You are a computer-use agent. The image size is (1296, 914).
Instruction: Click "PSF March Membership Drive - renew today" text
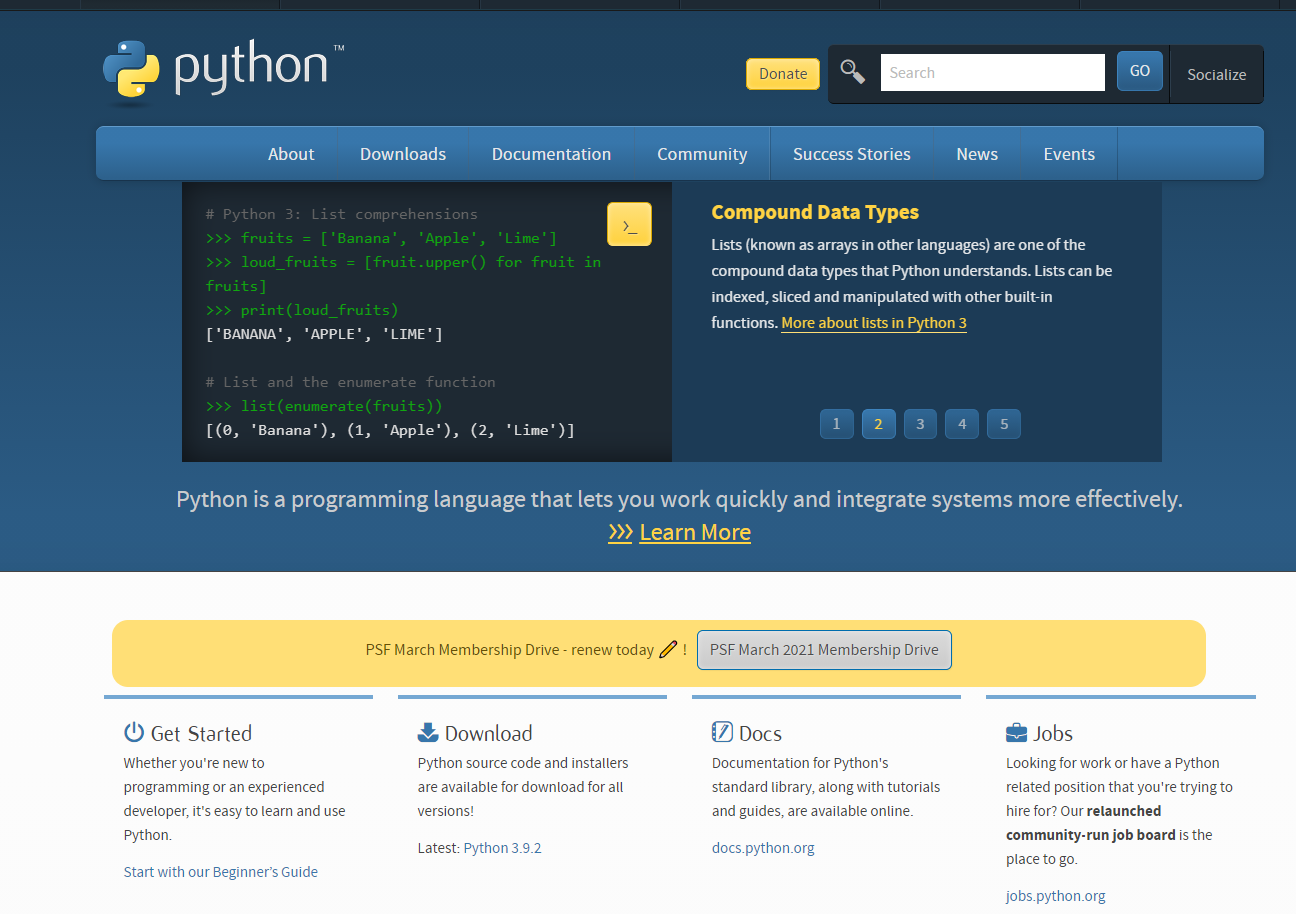510,650
